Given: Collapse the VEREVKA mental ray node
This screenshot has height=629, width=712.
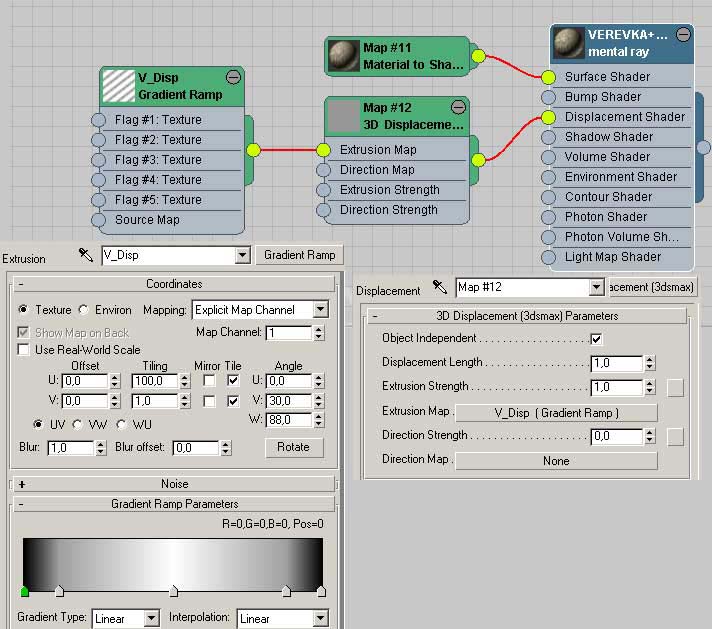Looking at the screenshot, I should 683,35.
